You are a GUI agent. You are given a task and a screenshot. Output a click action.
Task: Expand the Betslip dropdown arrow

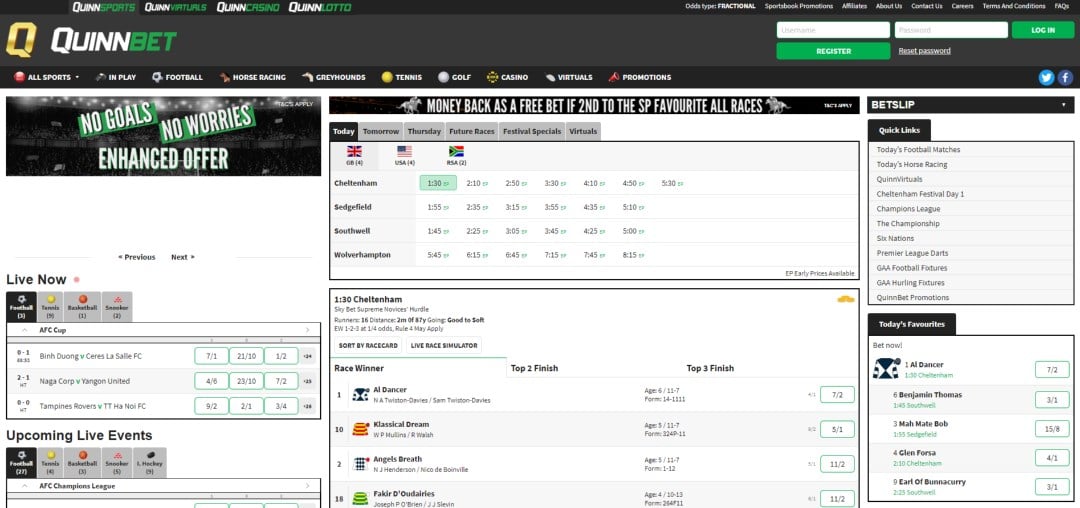click(x=1063, y=105)
